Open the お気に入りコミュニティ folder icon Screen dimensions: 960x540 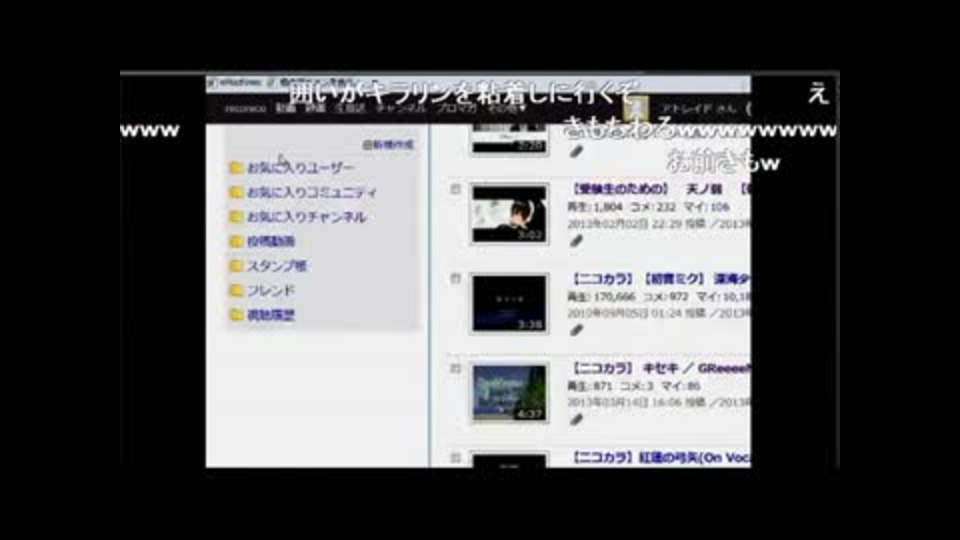[x=236, y=192]
